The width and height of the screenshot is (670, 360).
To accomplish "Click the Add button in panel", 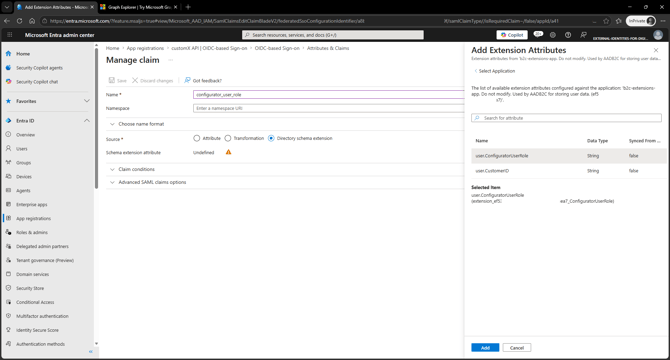I will 485,348.
